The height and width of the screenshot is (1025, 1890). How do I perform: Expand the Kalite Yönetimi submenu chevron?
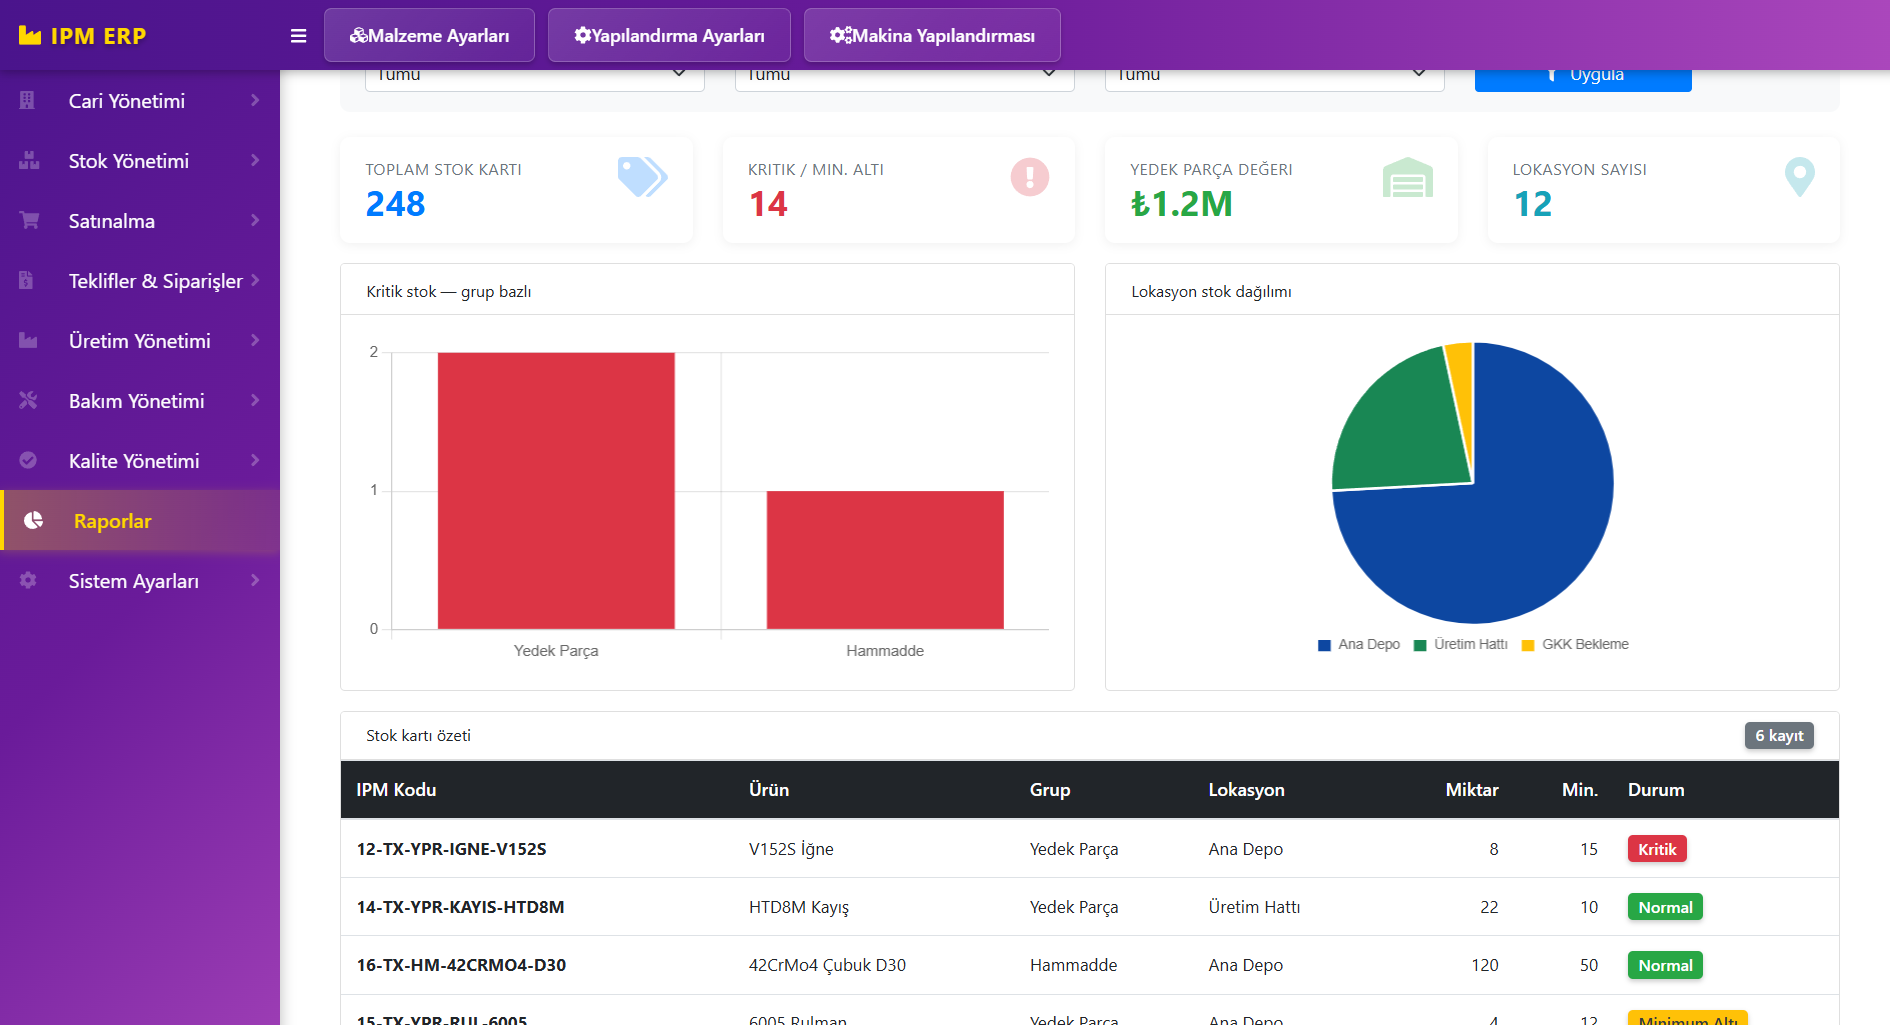[255, 460]
